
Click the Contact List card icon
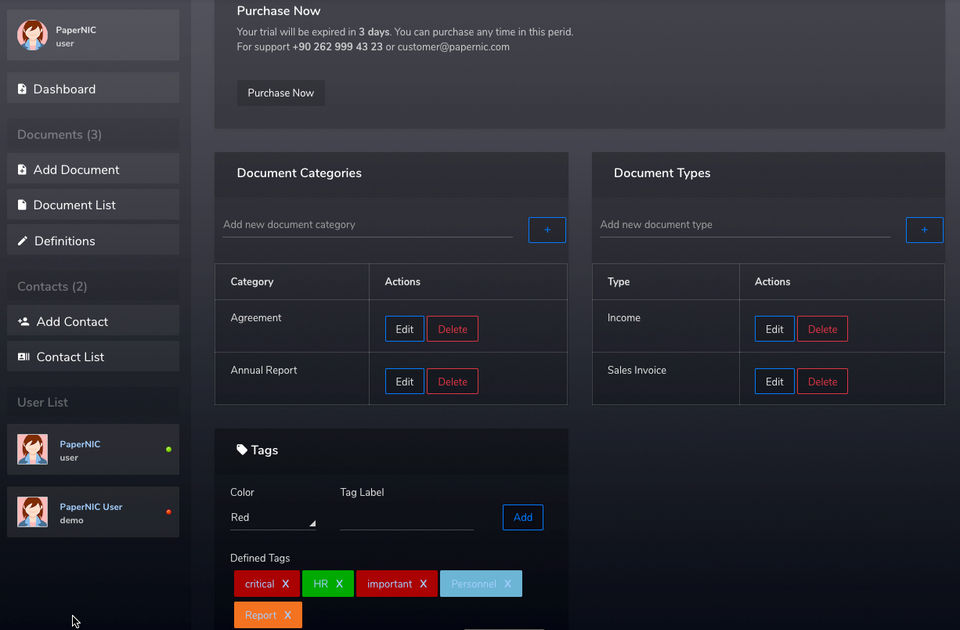23,357
